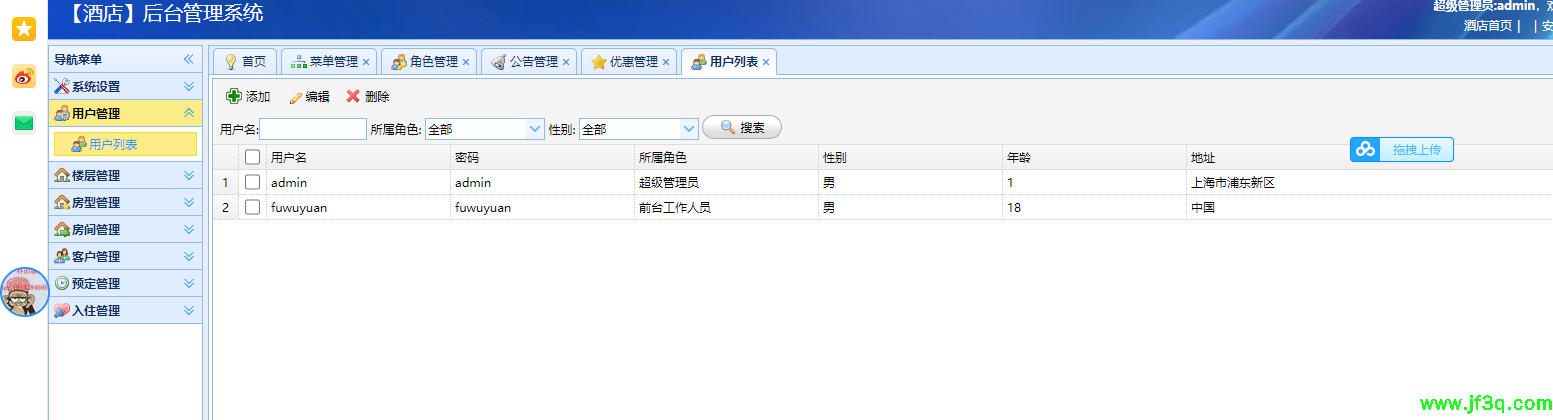
Task: Switch to the 首页 tab
Action: tap(244, 62)
